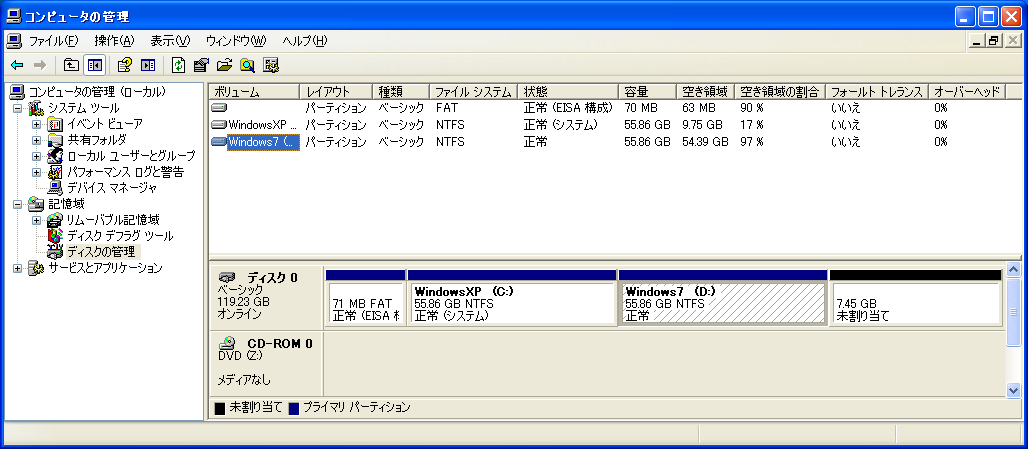Select デバイス マネージャ in tree
Image resolution: width=1028 pixels, height=449 pixels.
click(x=112, y=188)
